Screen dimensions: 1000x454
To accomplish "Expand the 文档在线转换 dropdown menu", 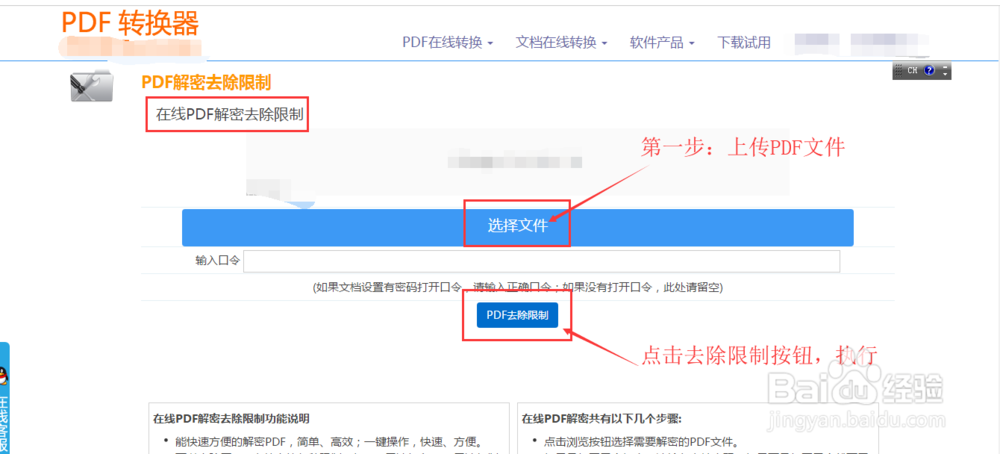I will (x=561, y=43).
